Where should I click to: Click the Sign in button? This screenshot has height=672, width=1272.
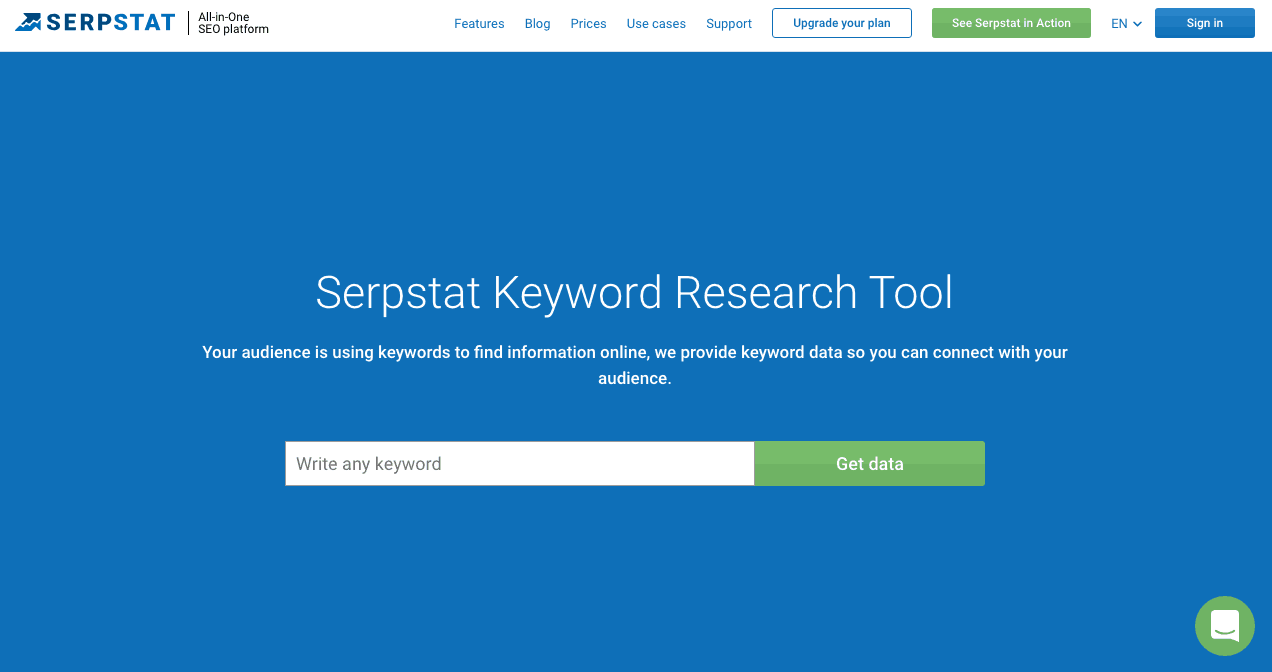click(x=1204, y=23)
